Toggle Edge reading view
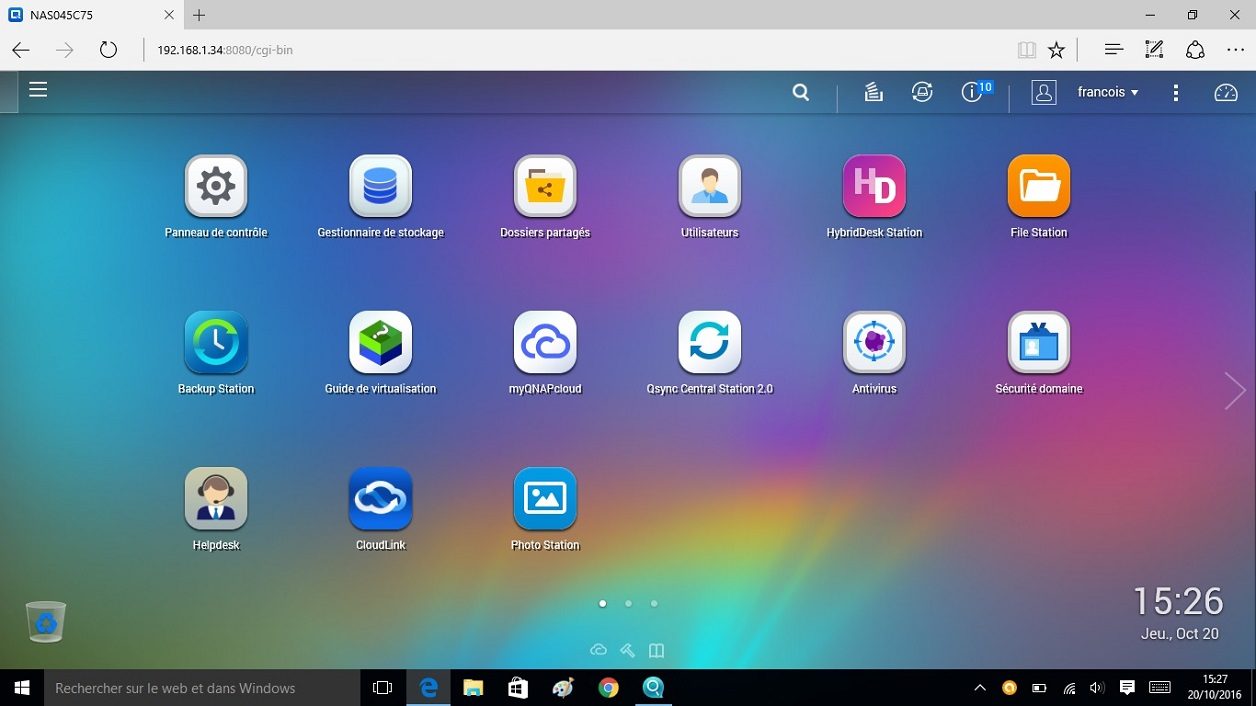Screen dimensions: 1256x706 (x=1026, y=50)
